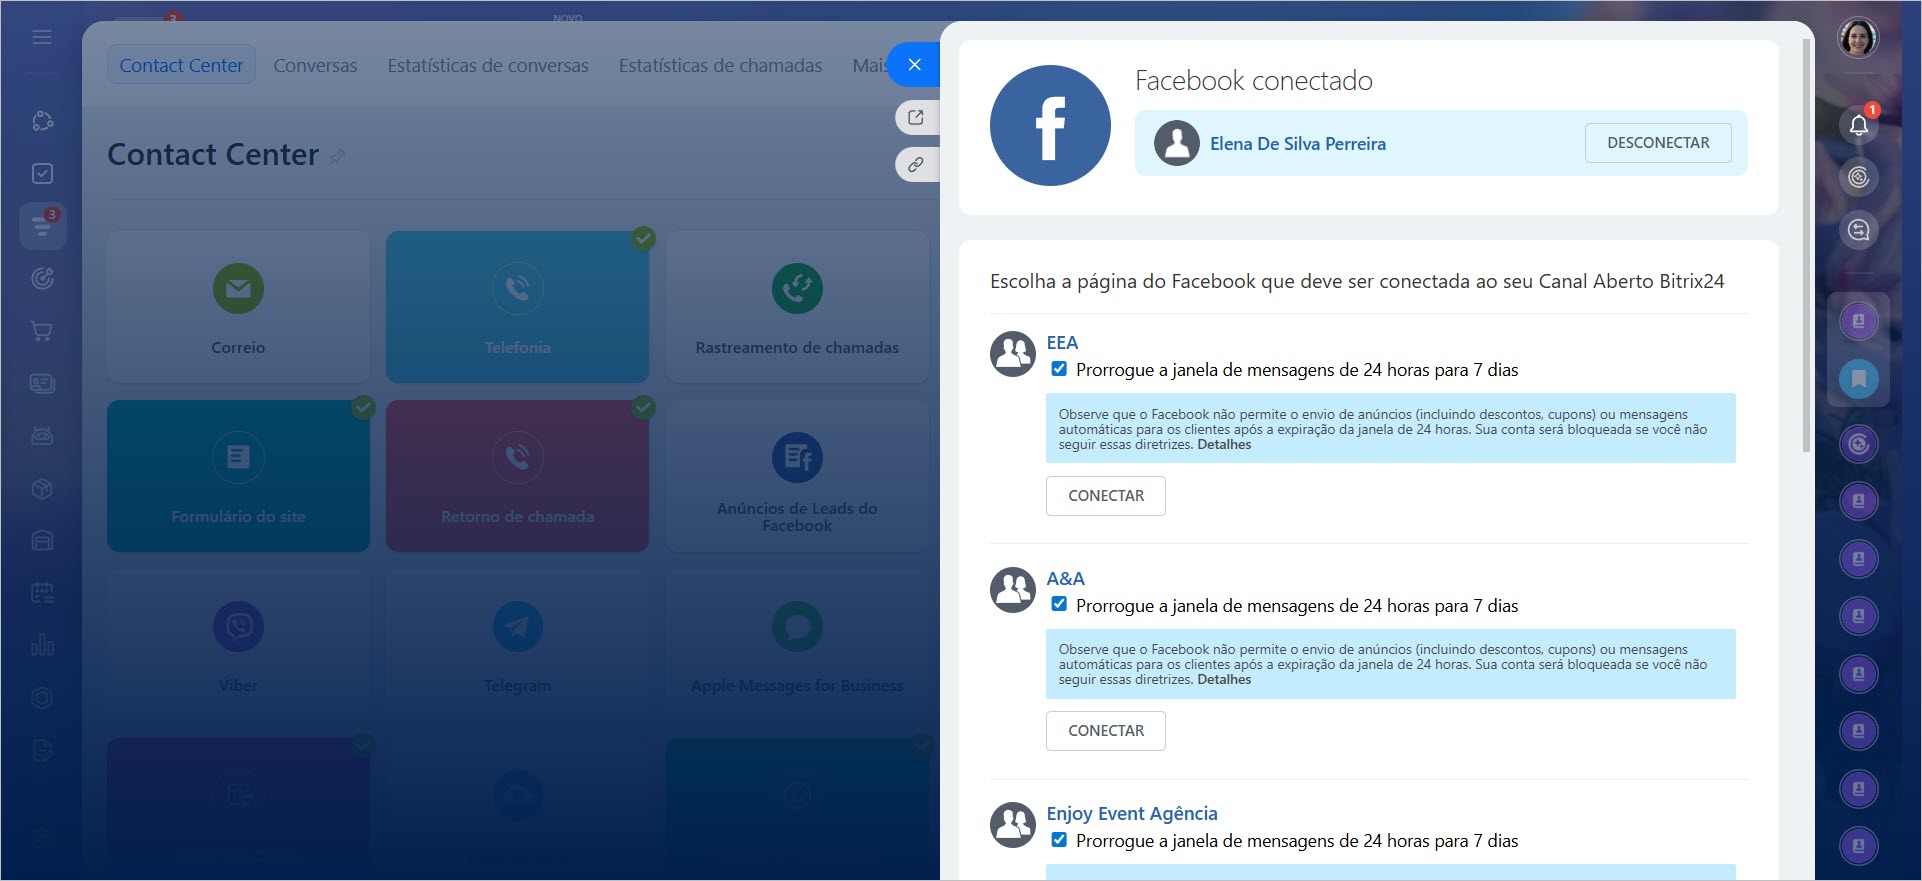Open the Formulário do site card
The image size is (1922, 881).
pyautogui.click(x=238, y=476)
